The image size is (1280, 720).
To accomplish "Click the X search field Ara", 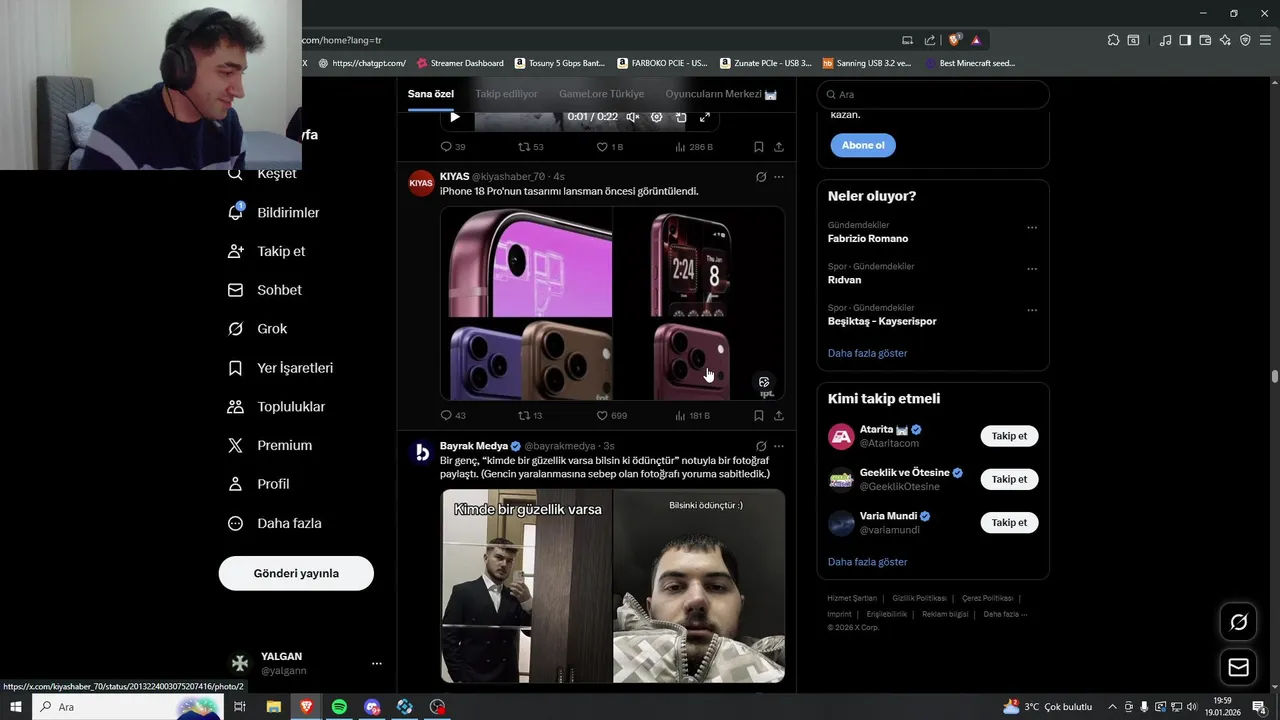I will coord(933,94).
